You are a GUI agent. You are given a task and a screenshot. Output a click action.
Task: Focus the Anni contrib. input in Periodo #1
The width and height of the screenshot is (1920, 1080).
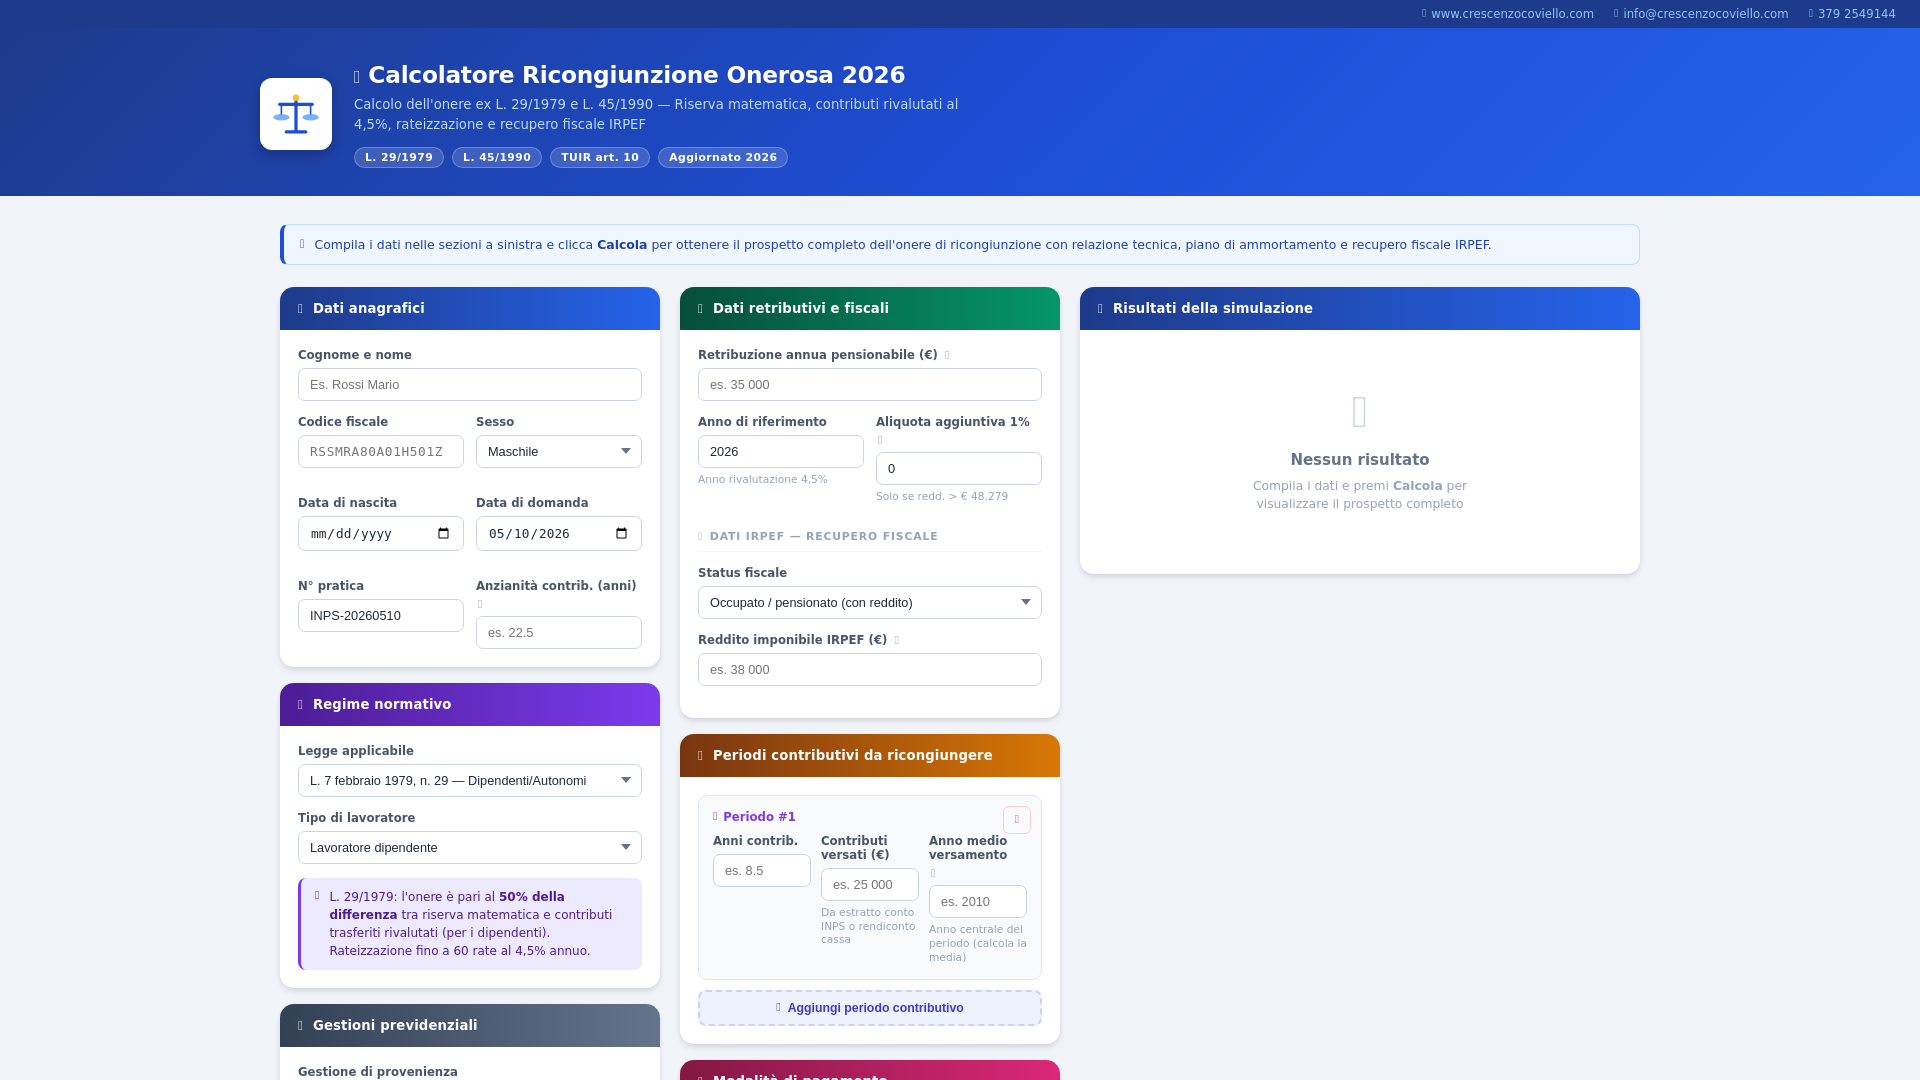click(x=762, y=871)
